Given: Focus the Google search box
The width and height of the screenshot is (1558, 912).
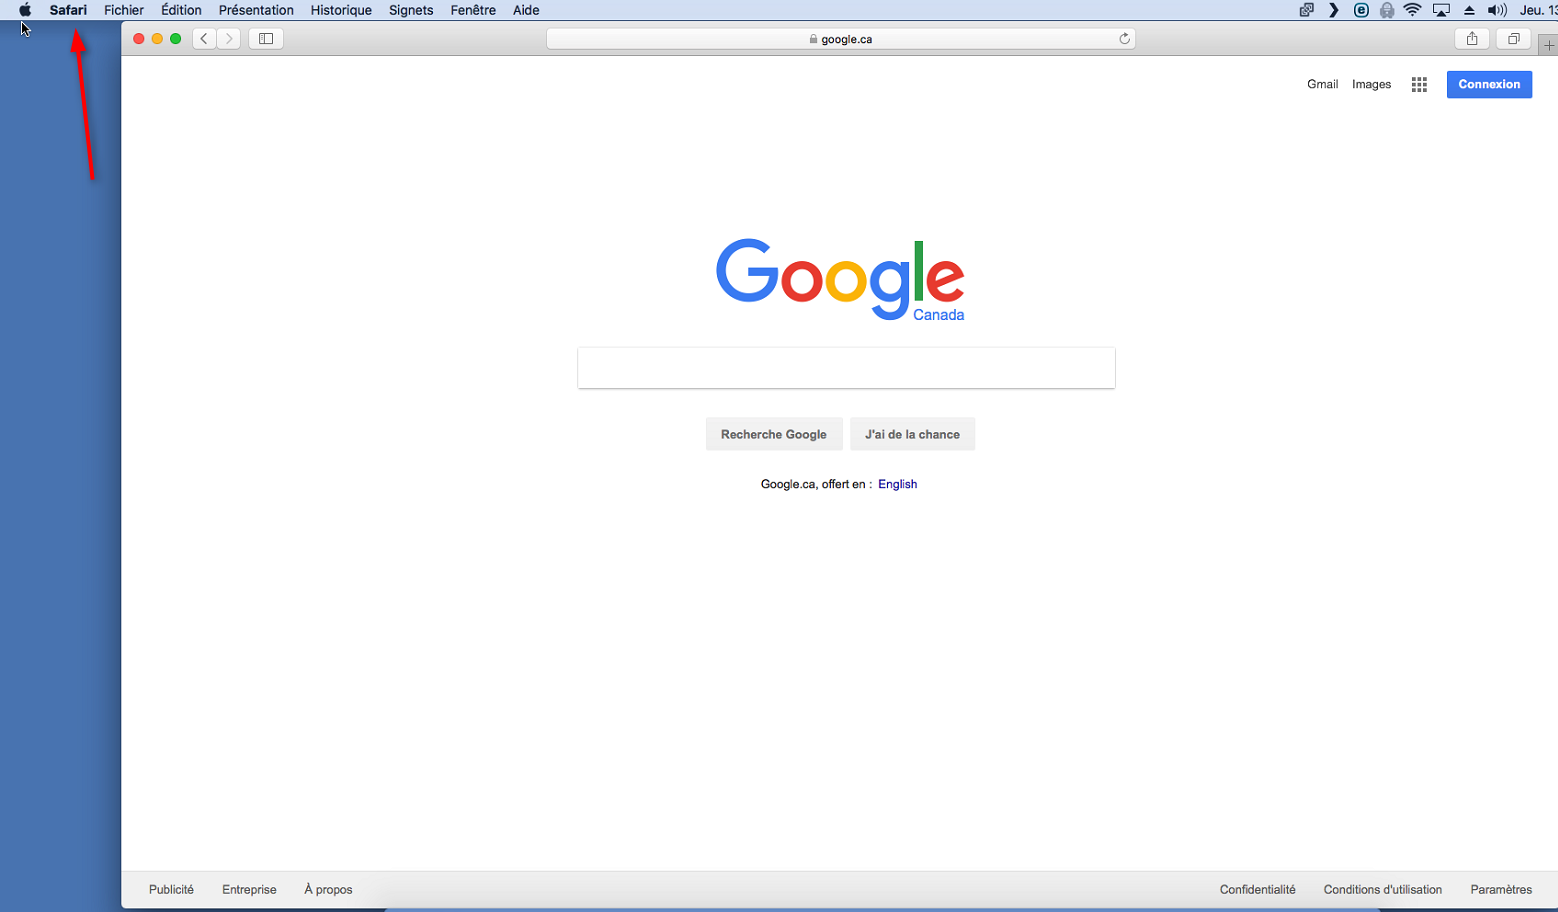Looking at the screenshot, I should [x=846, y=368].
